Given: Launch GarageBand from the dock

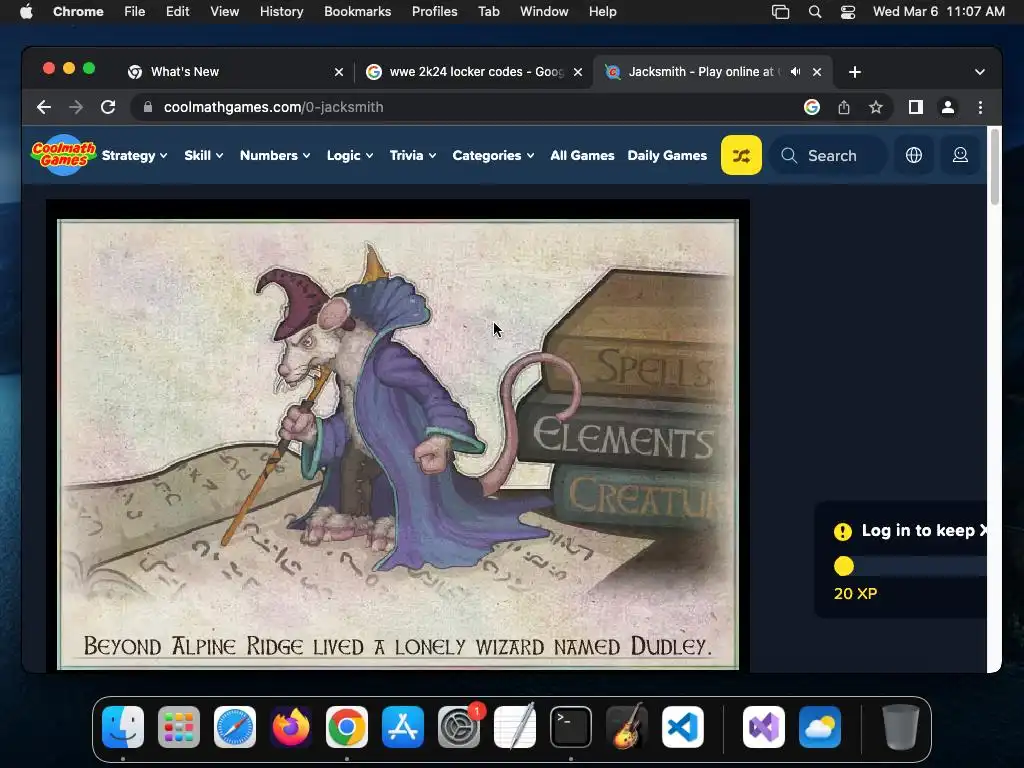Looking at the screenshot, I should 627,727.
